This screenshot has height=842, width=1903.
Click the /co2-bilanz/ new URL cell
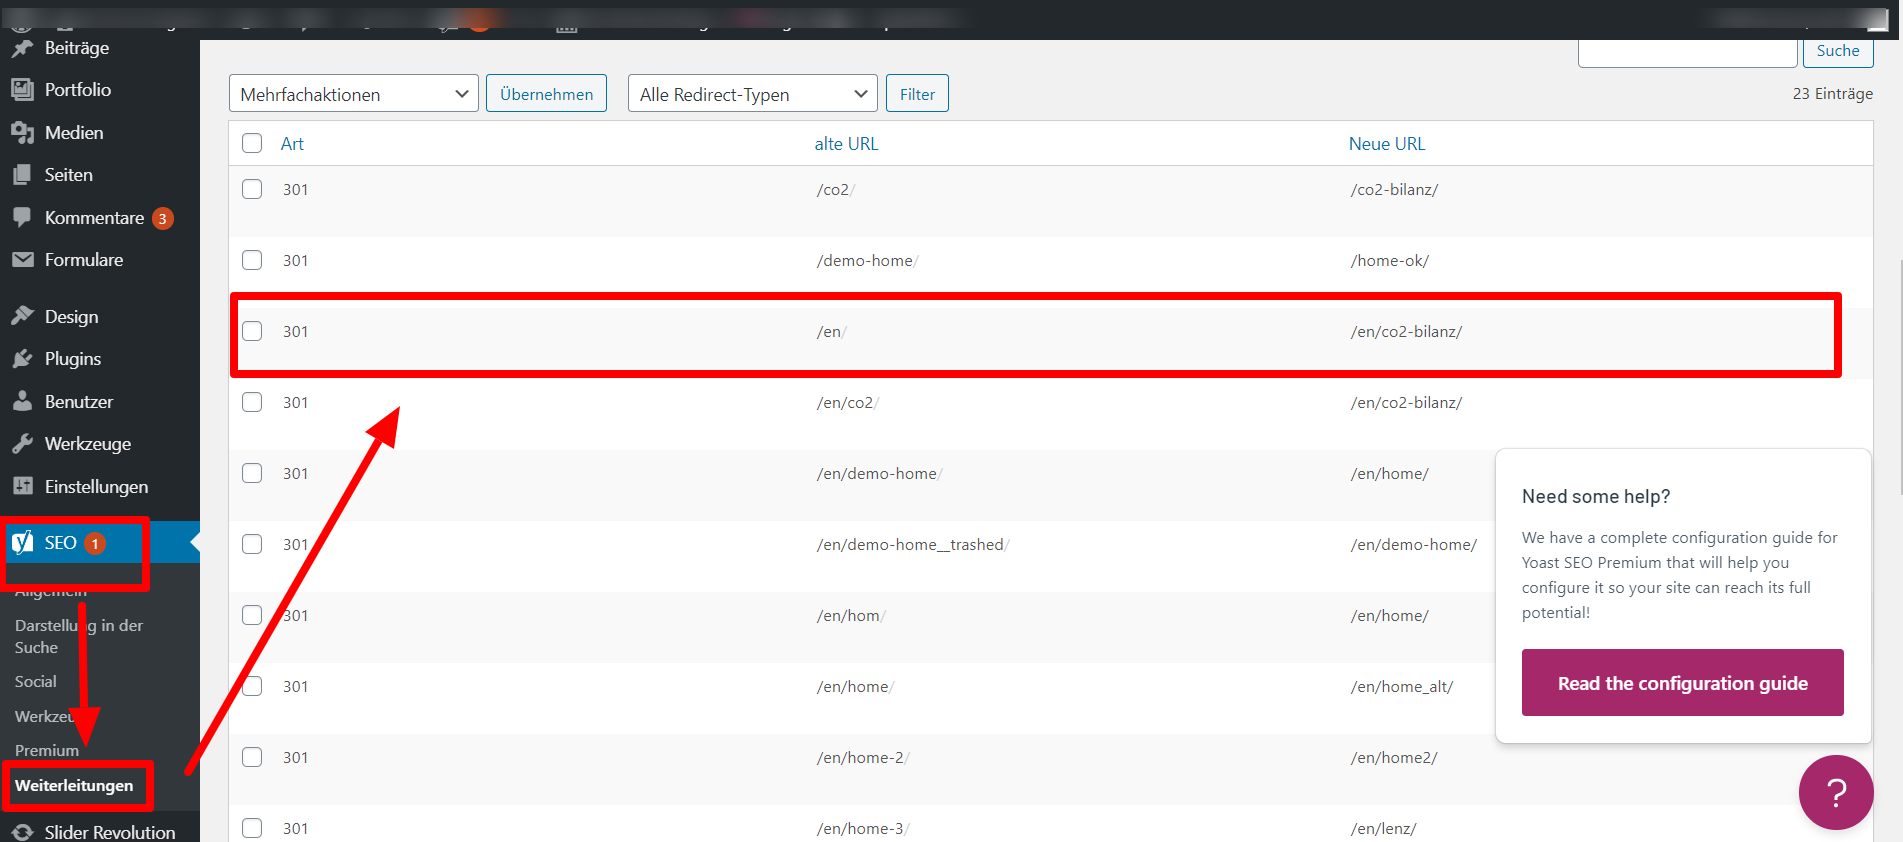pos(1394,190)
